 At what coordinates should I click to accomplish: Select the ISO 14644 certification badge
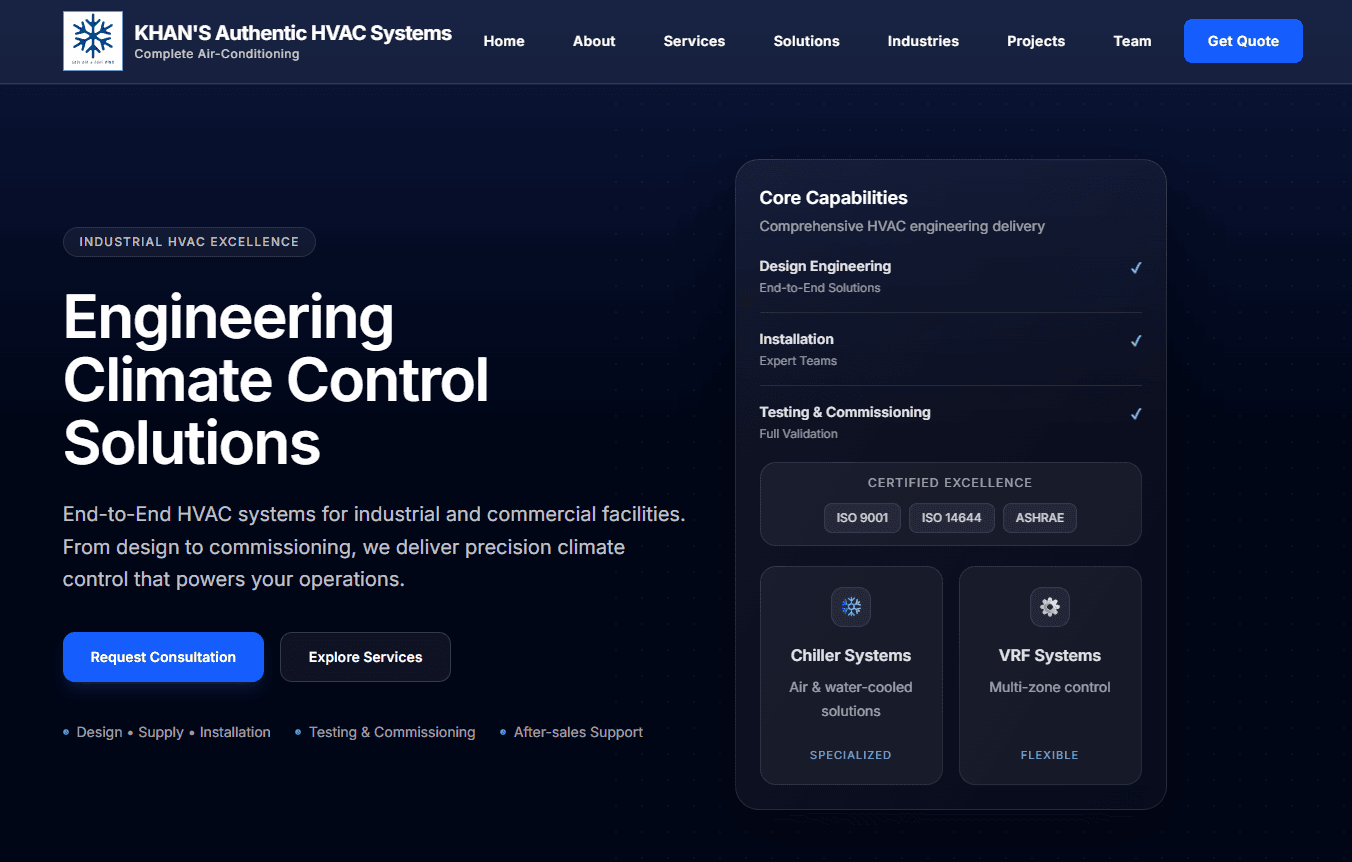click(951, 518)
